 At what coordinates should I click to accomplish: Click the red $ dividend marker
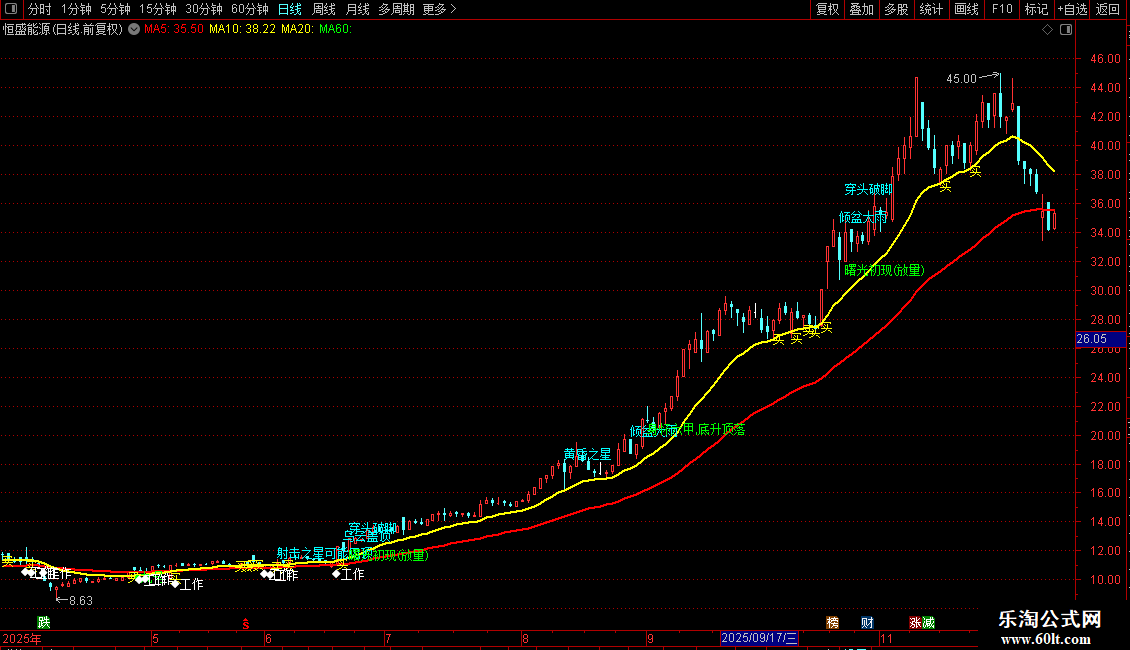point(246,623)
